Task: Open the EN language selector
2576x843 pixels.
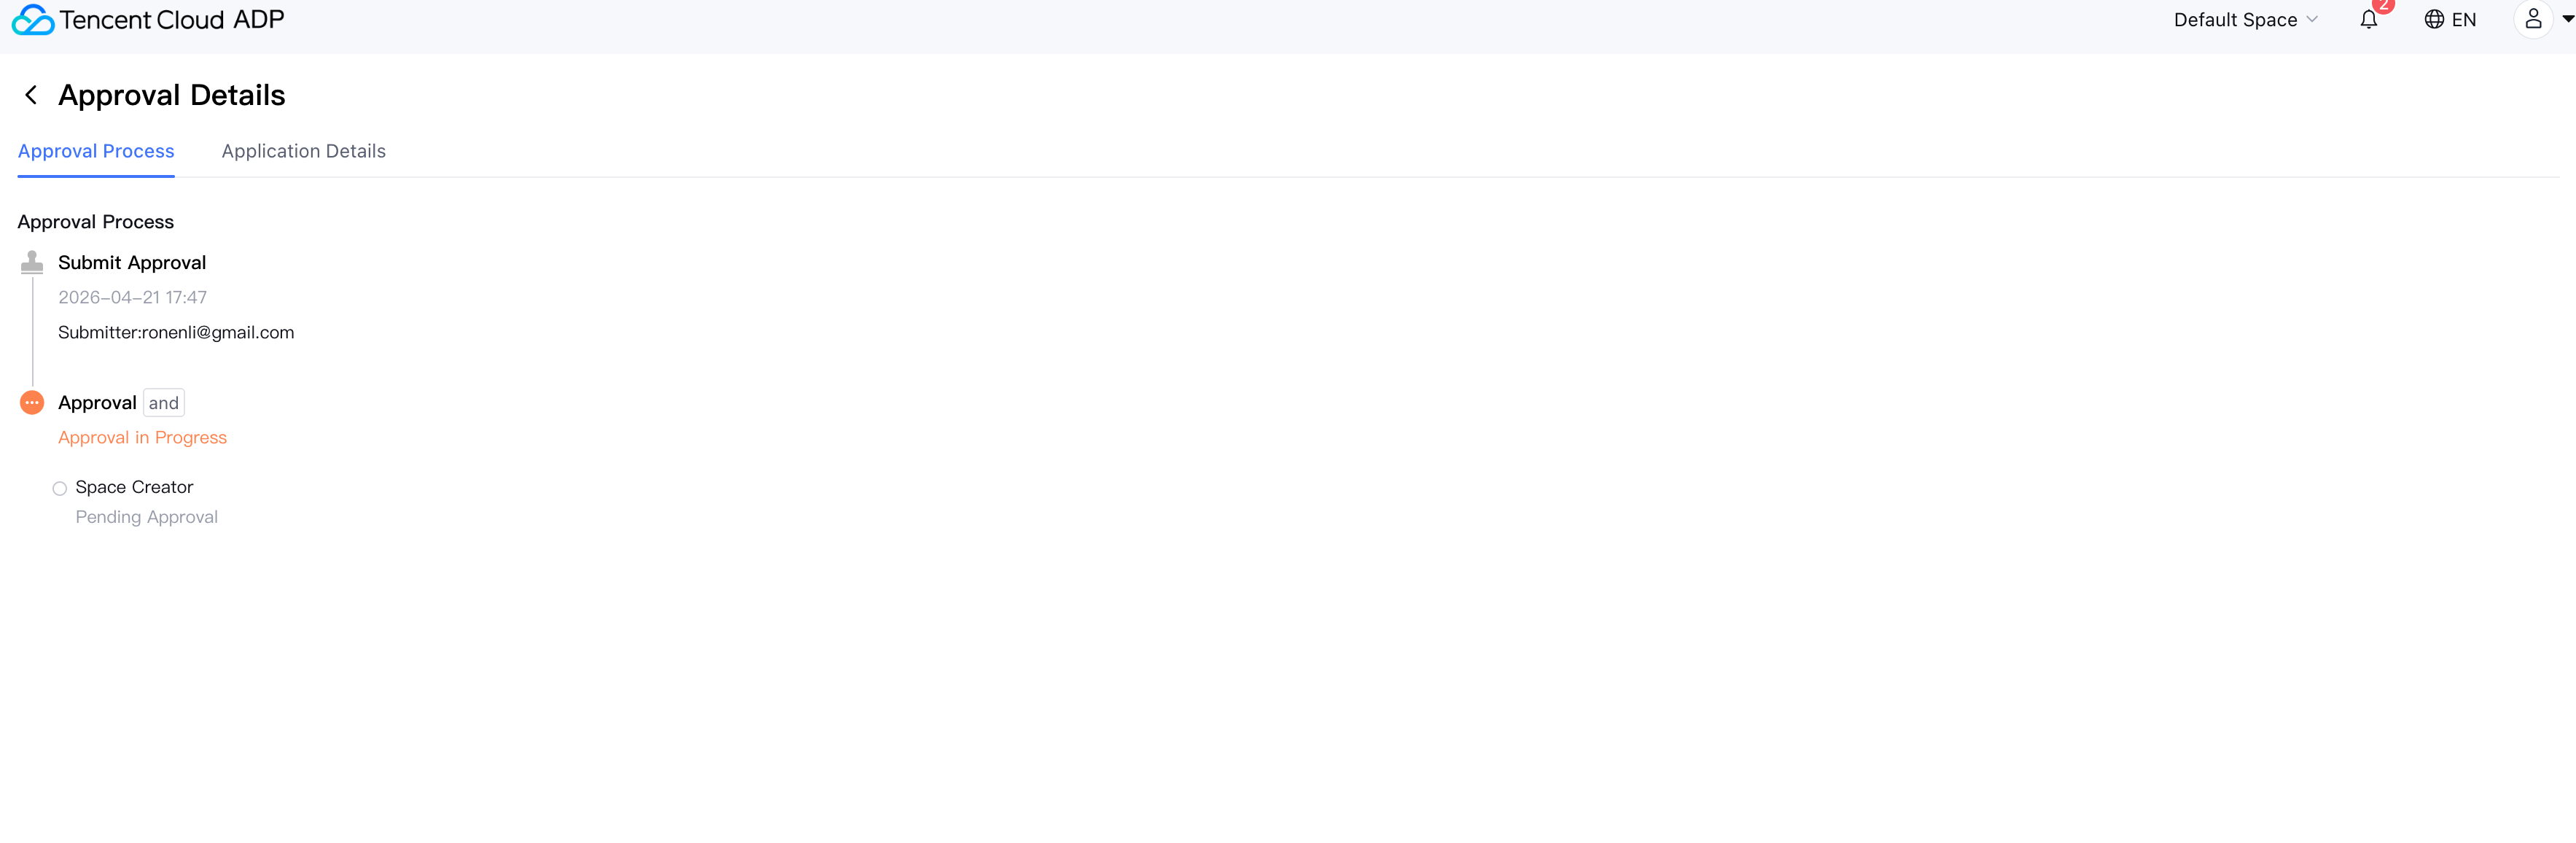Action: [2450, 19]
